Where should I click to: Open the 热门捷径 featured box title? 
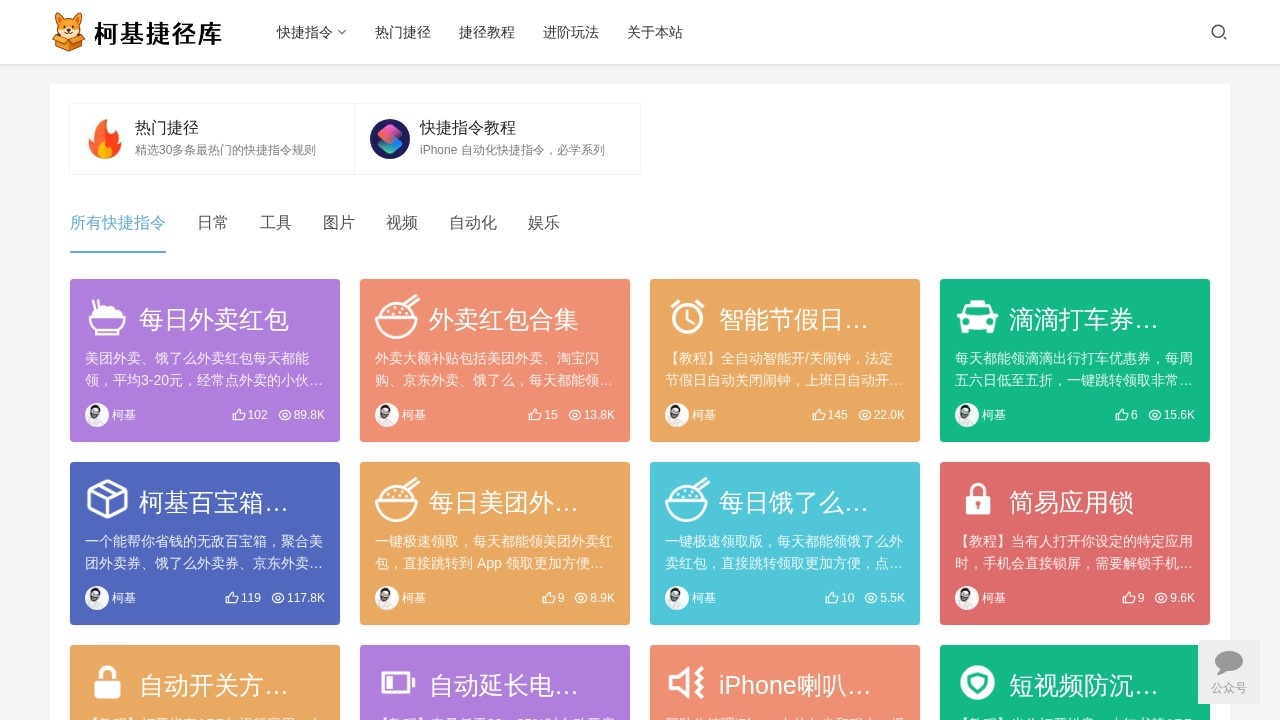(x=167, y=128)
